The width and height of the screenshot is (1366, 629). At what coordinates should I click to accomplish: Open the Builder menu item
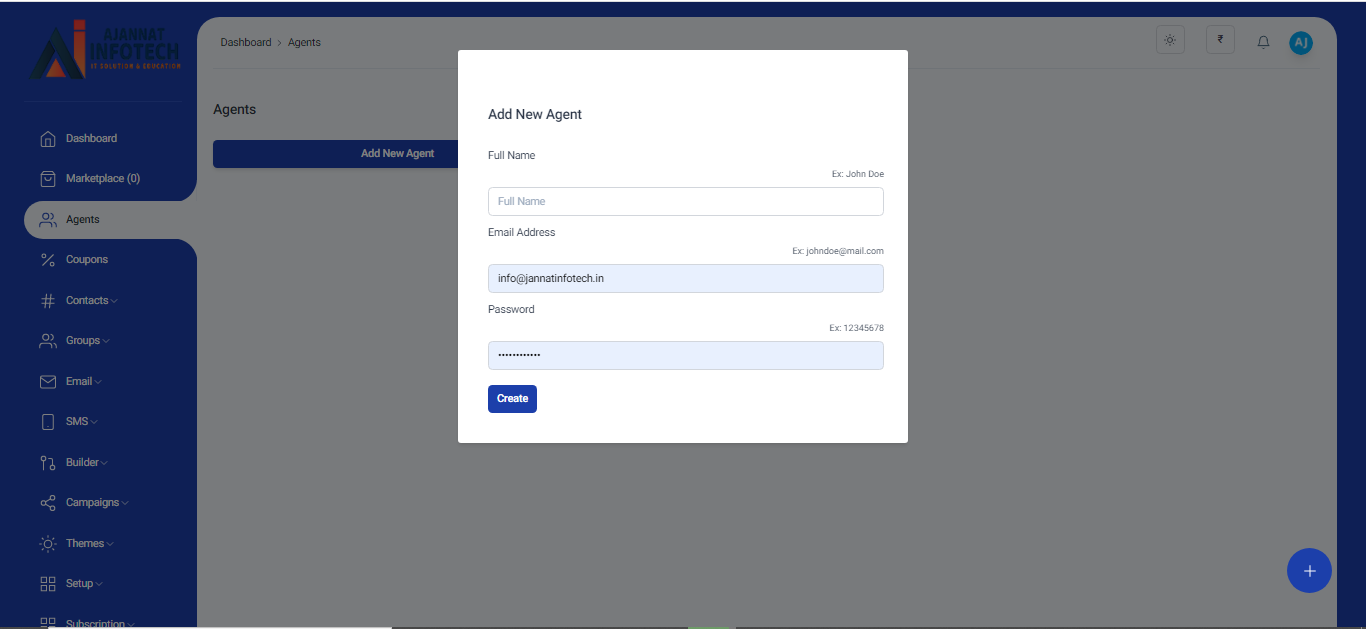[86, 462]
